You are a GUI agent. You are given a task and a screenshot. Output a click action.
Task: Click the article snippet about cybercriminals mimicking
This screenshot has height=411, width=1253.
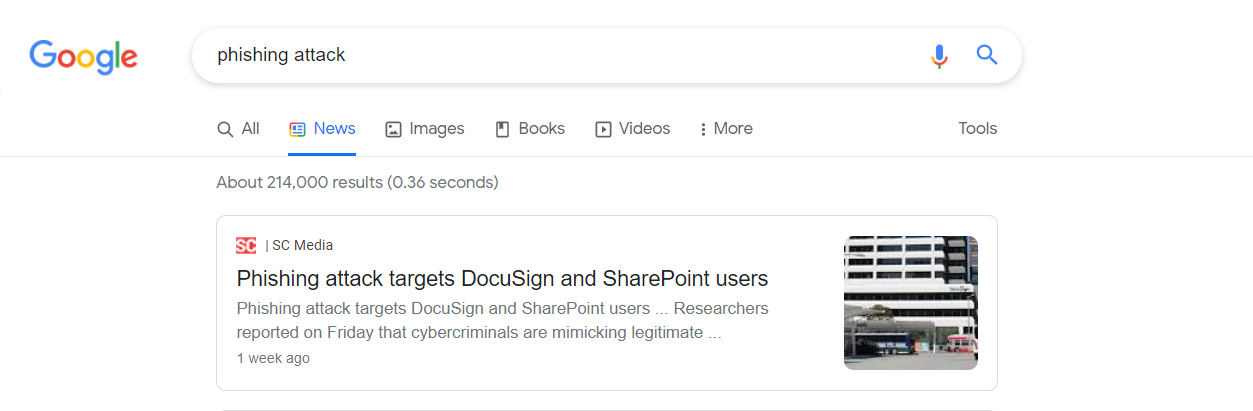point(503,320)
